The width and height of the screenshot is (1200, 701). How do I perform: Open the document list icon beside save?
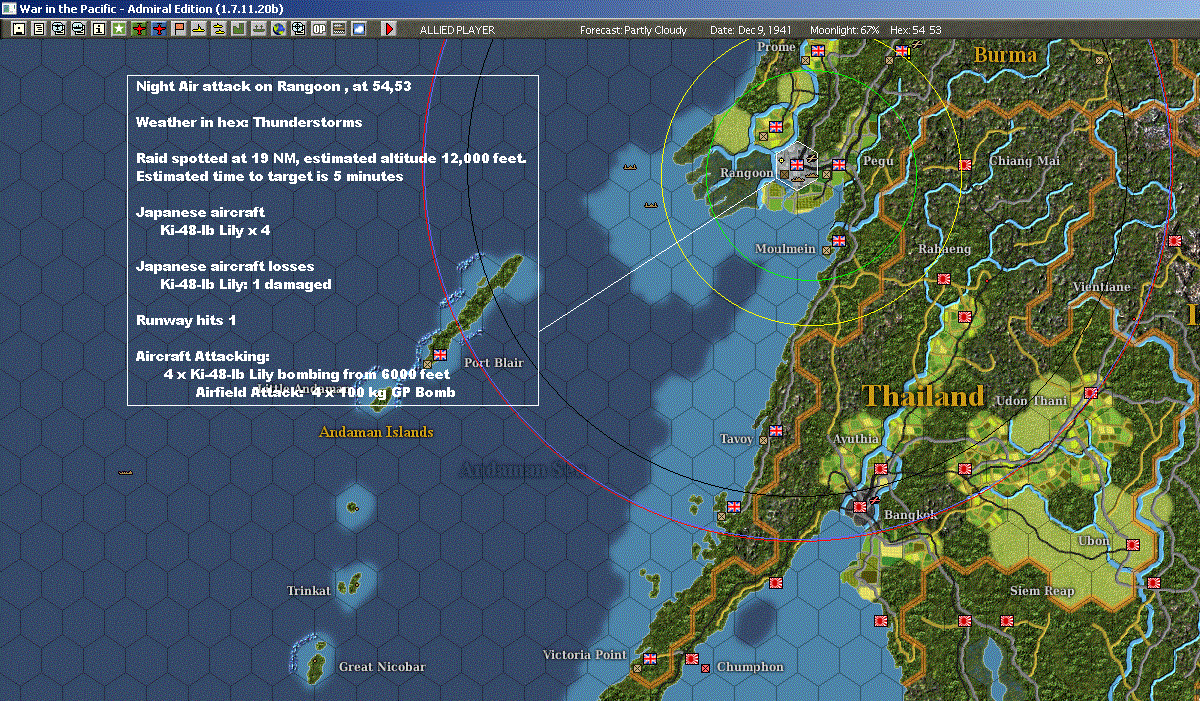tap(39, 30)
